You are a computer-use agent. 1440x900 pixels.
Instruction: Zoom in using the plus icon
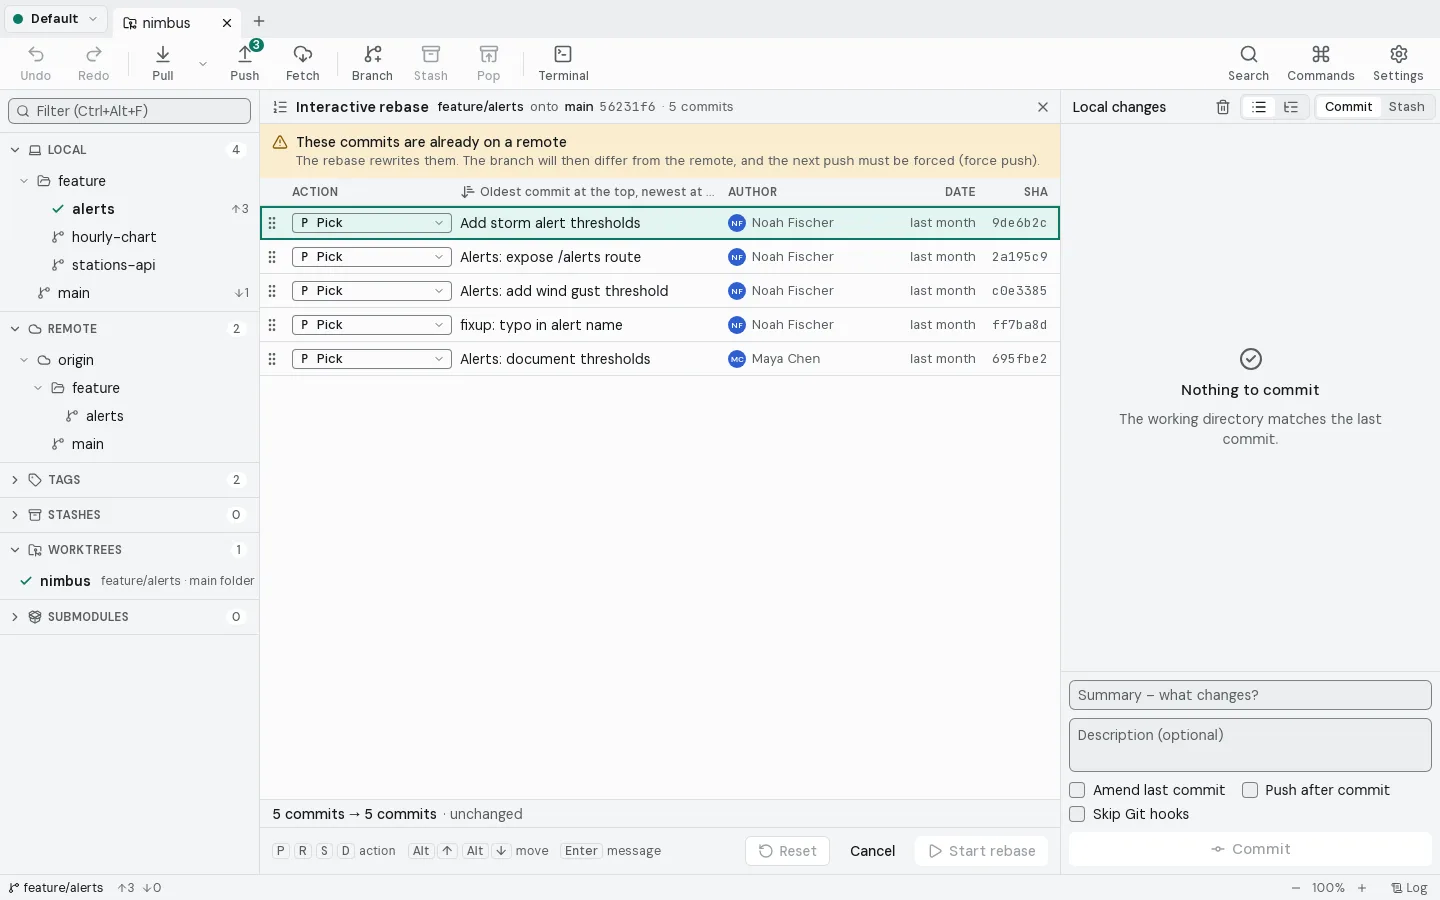click(x=1362, y=888)
